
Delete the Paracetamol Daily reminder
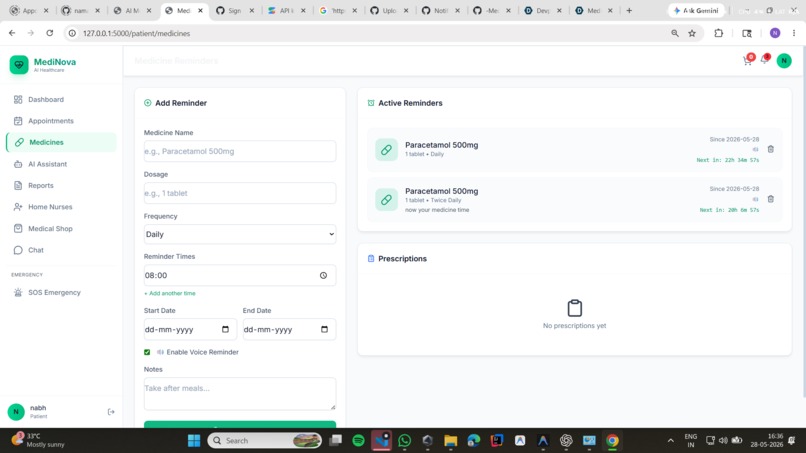pos(771,149)
